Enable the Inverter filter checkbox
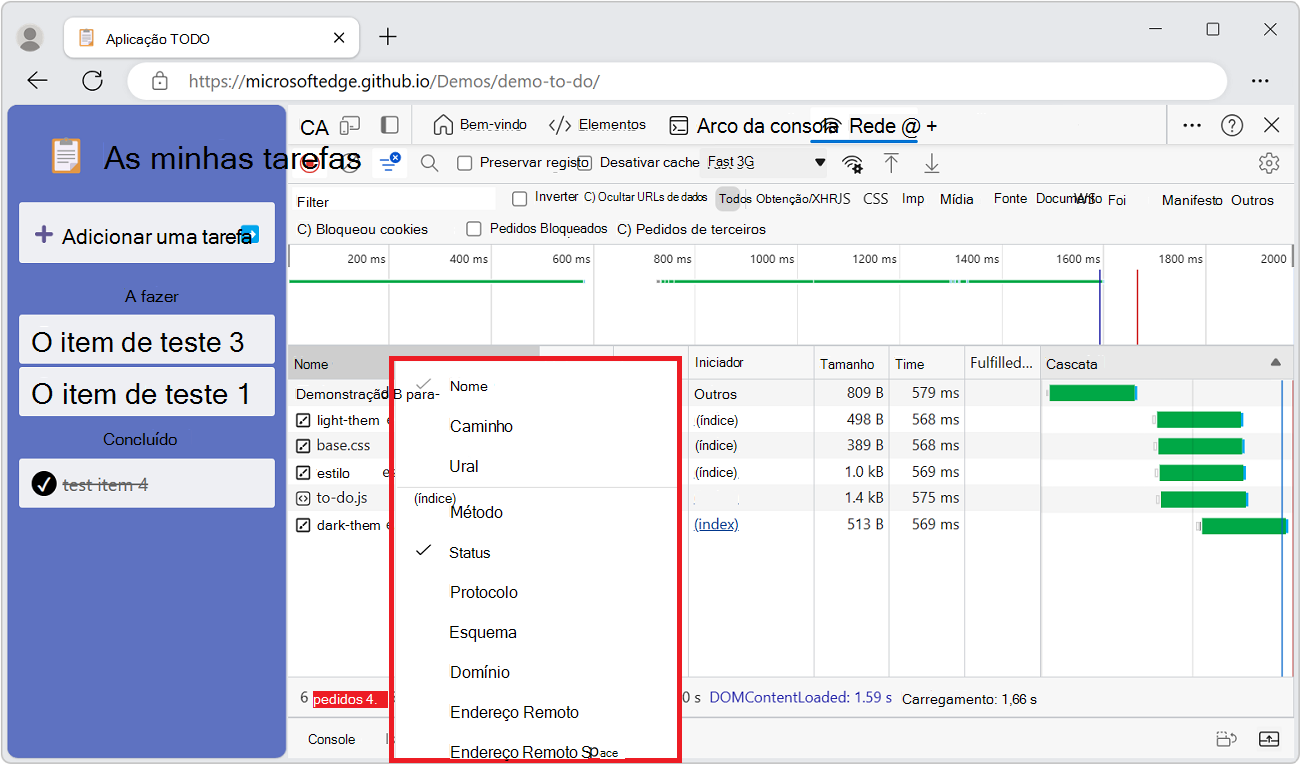The height and width of the screenshot is (764, 1300). (519, 198)
